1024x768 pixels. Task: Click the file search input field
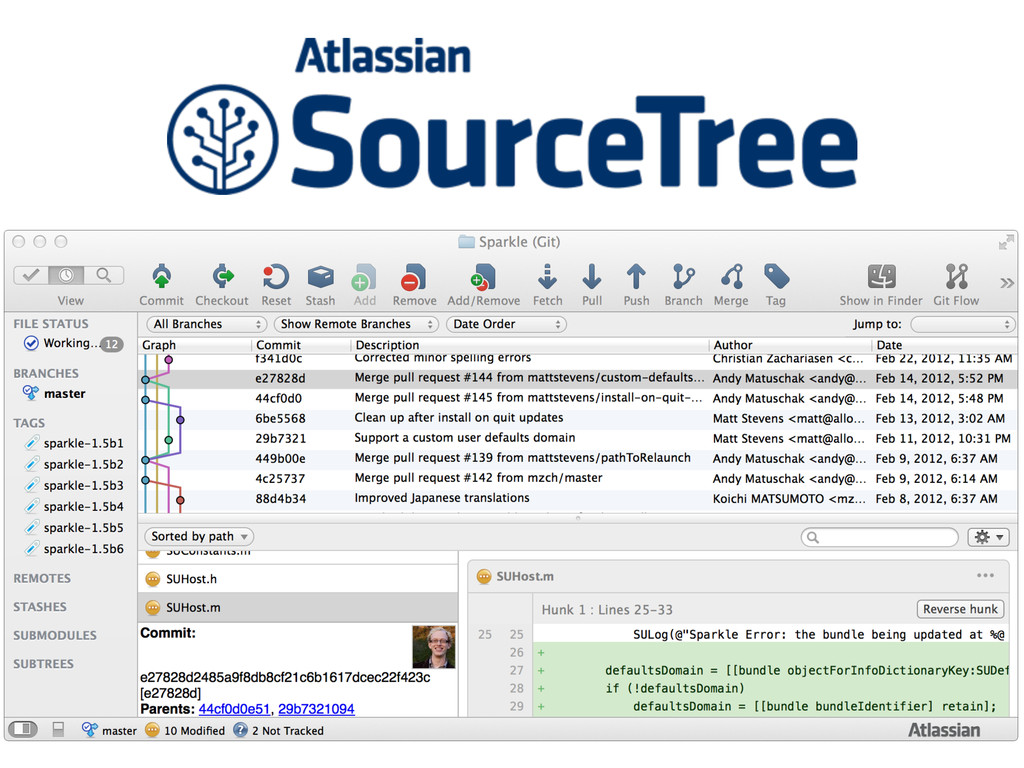point(880,537)
